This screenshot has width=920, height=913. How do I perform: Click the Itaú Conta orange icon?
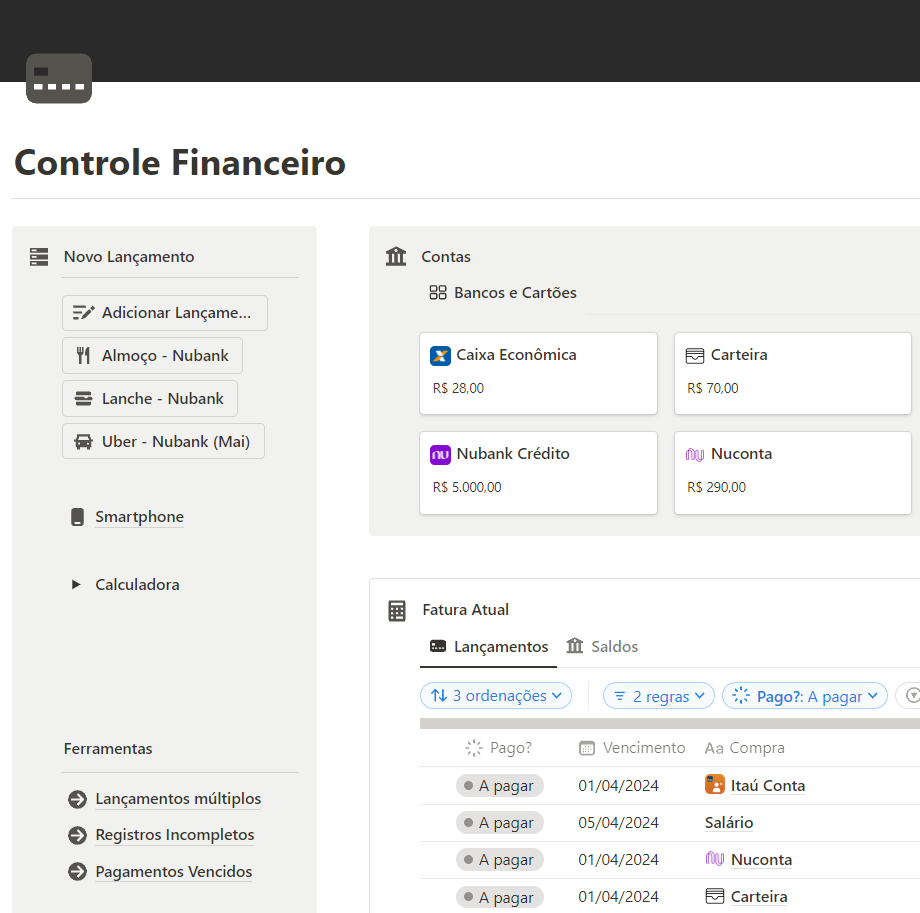click(714, 785)
